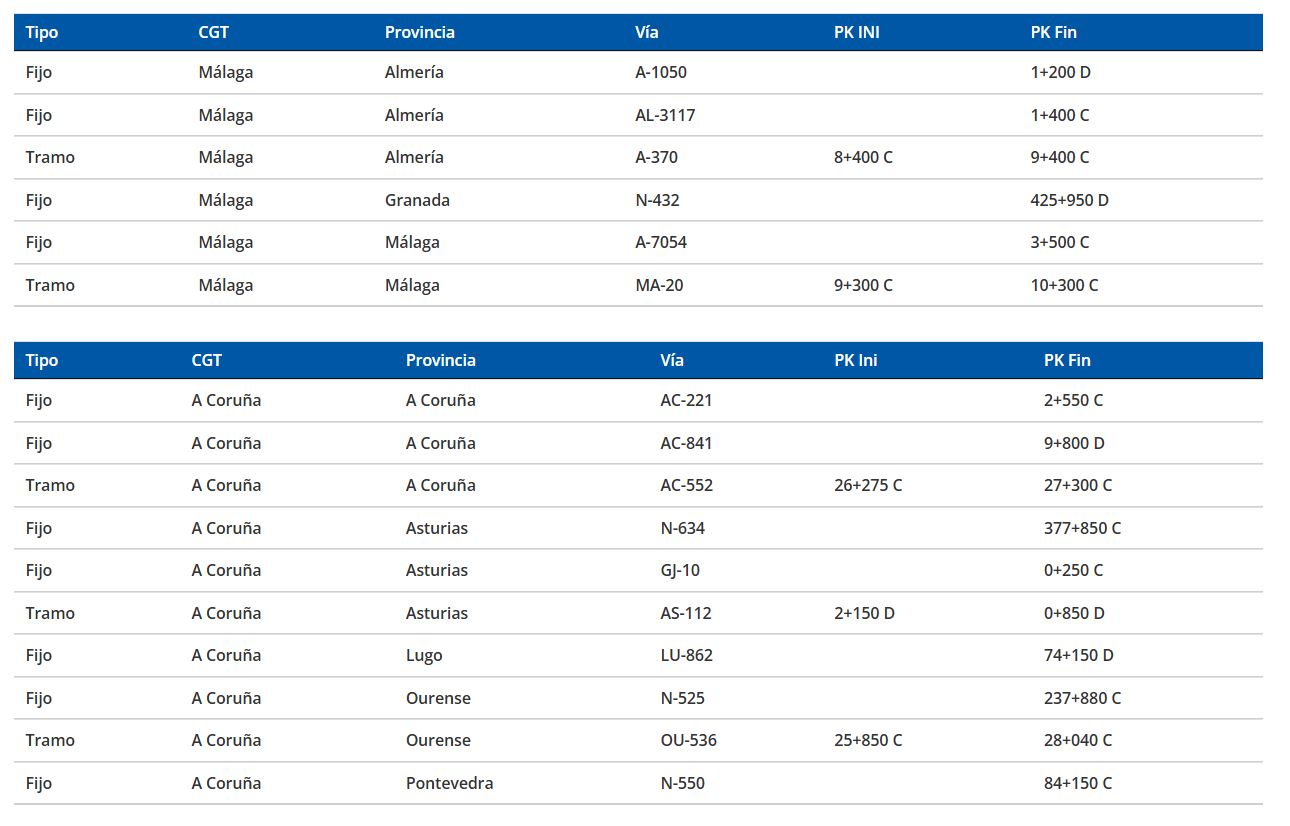Select the A-1050 road cell
Image resolution: width=1290 pixels, height=826 pixels.
661,73
